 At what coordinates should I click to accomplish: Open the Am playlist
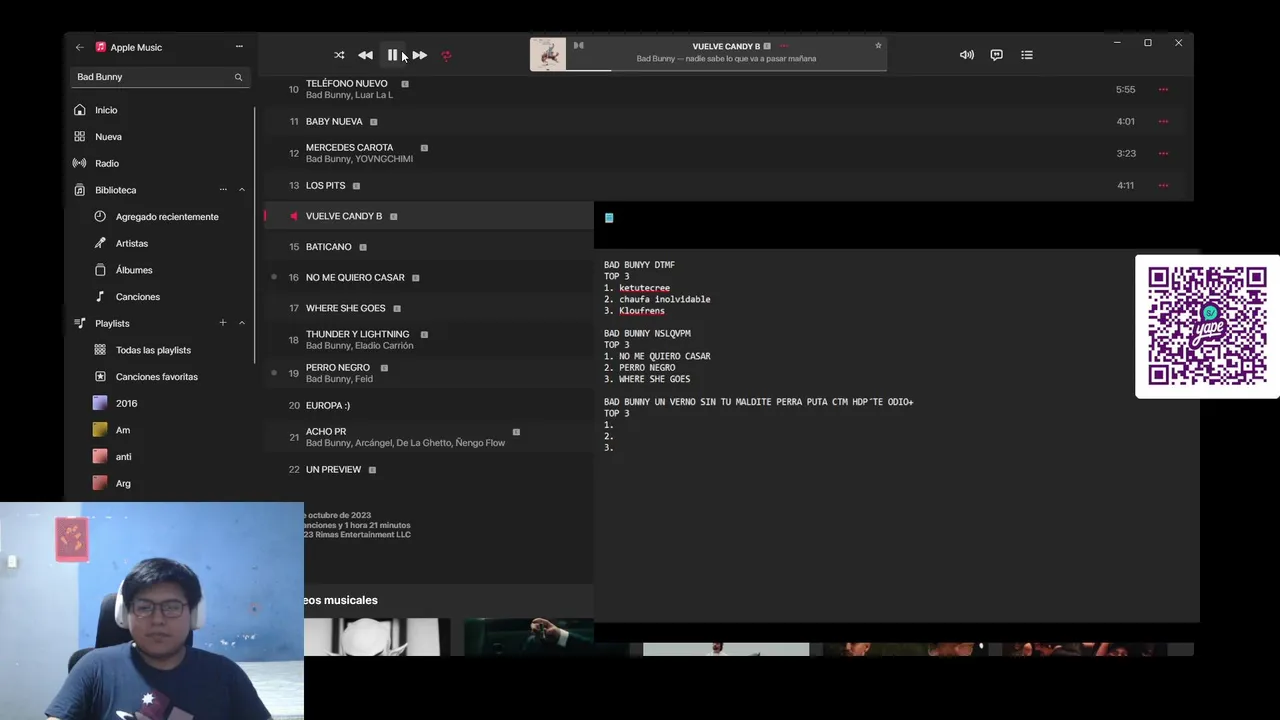(x=123, y=430)
